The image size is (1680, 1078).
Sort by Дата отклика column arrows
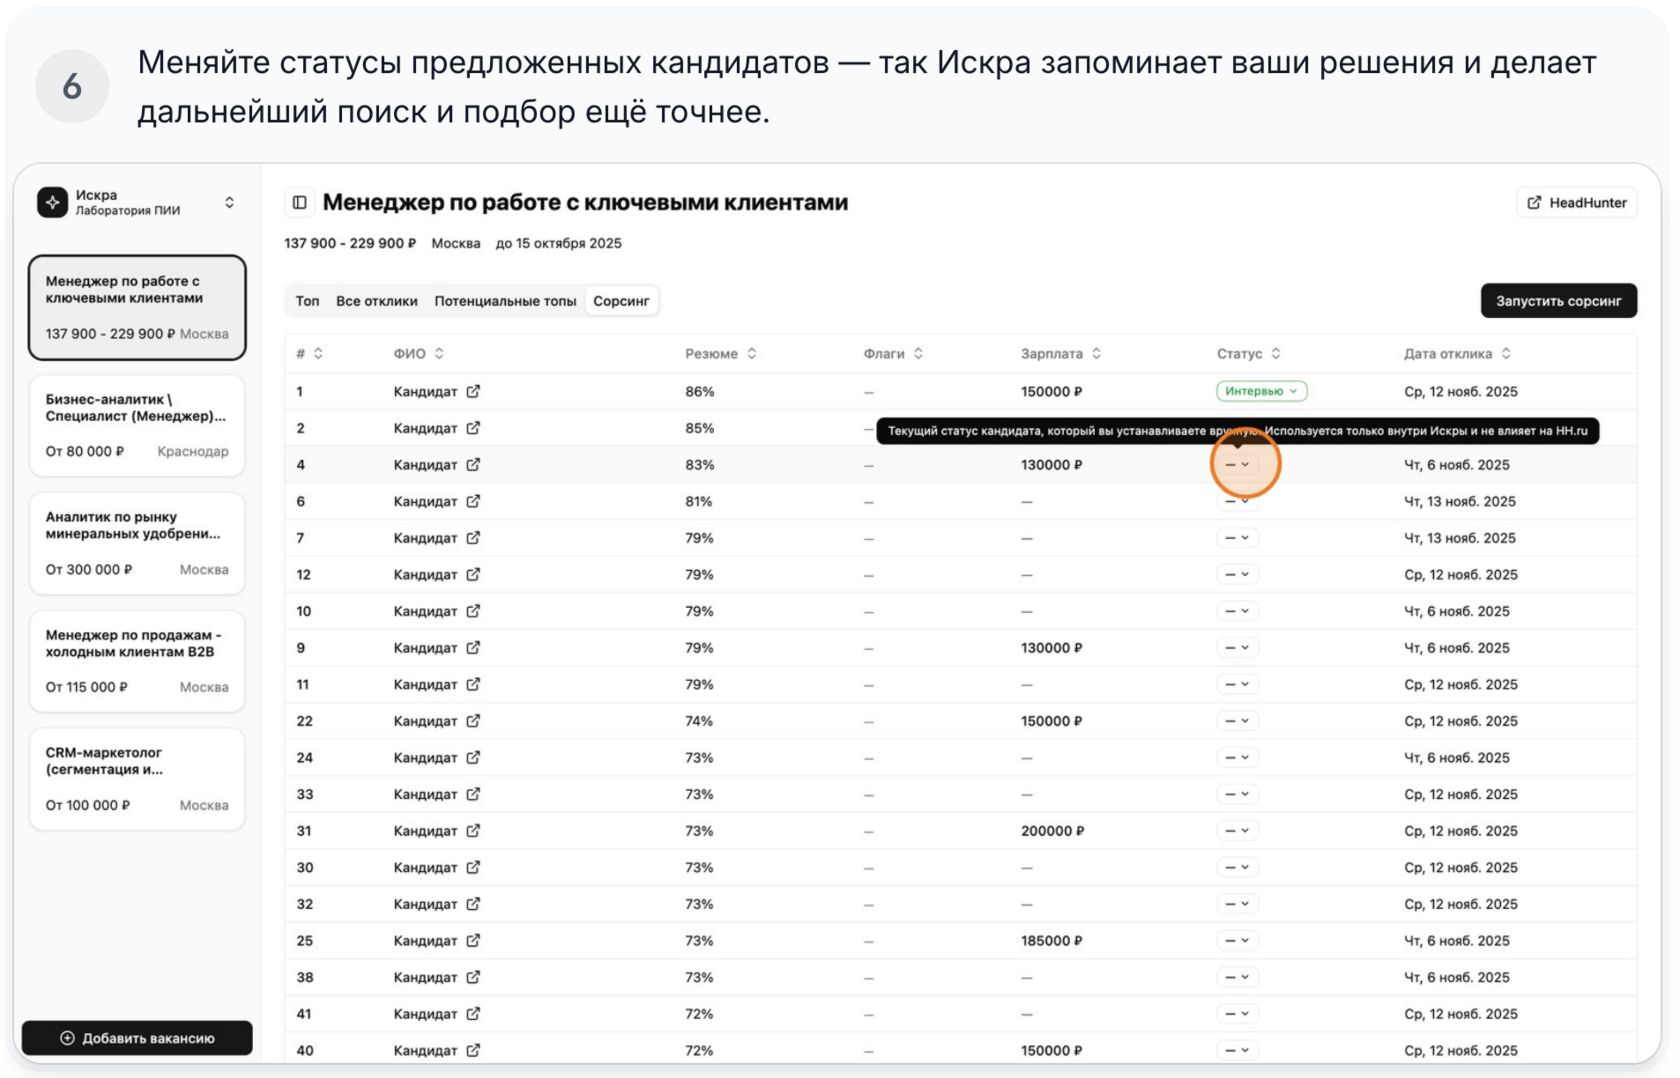click(x=1506, y=353)
